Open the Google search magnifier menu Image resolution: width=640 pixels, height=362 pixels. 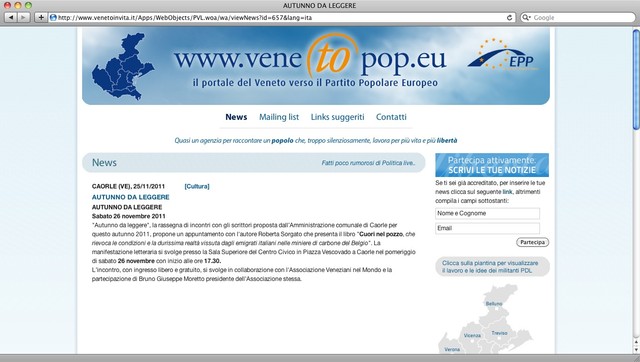click(527, 18)
